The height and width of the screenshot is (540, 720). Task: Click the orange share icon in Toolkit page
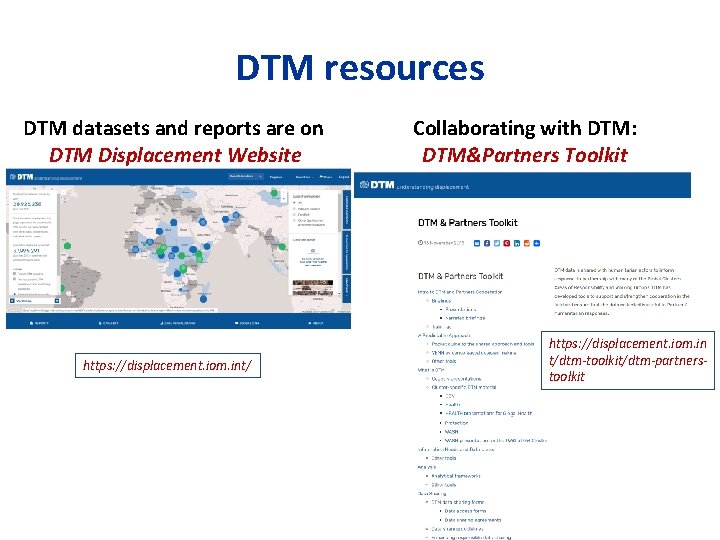527,243
